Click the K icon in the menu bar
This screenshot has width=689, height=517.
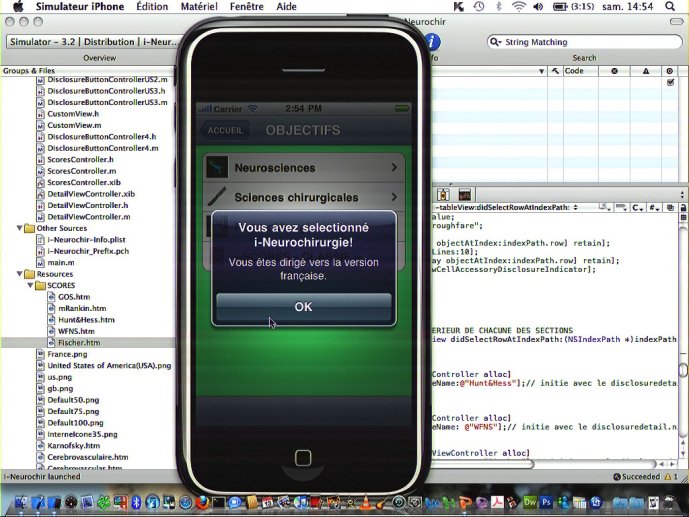click(x=459, y=7)
